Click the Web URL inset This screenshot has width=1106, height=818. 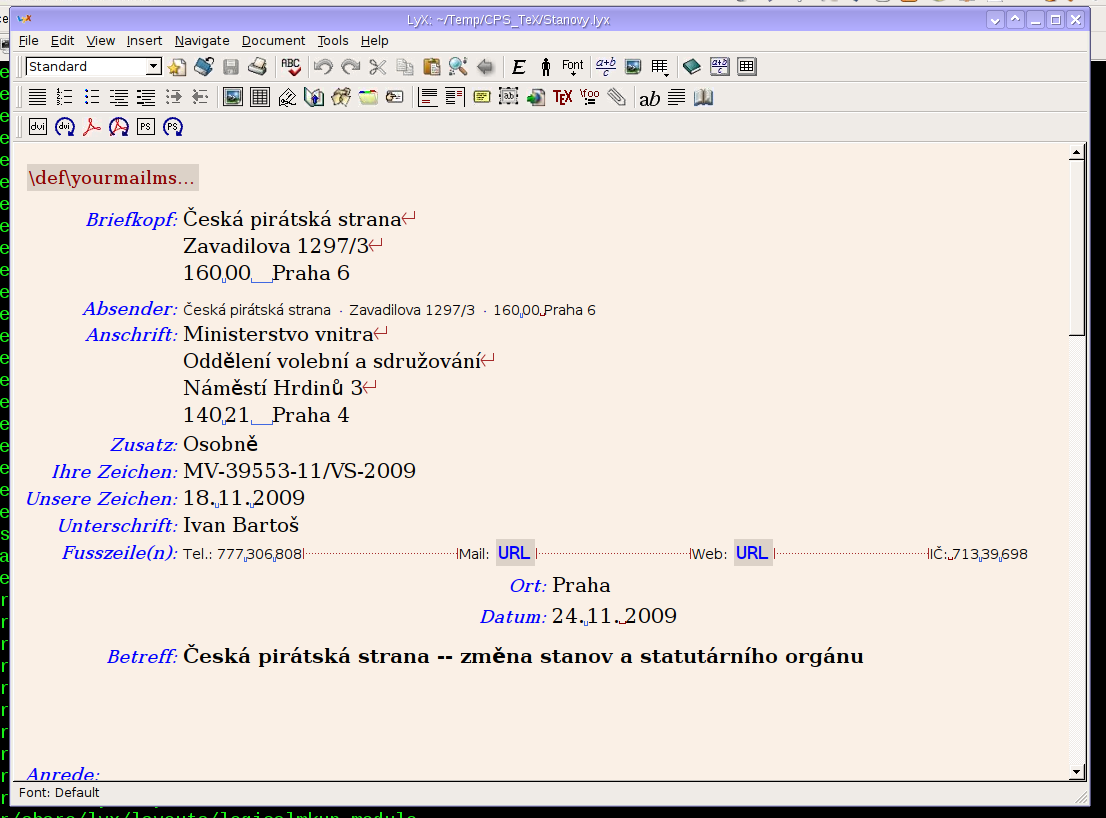[753, 554]
